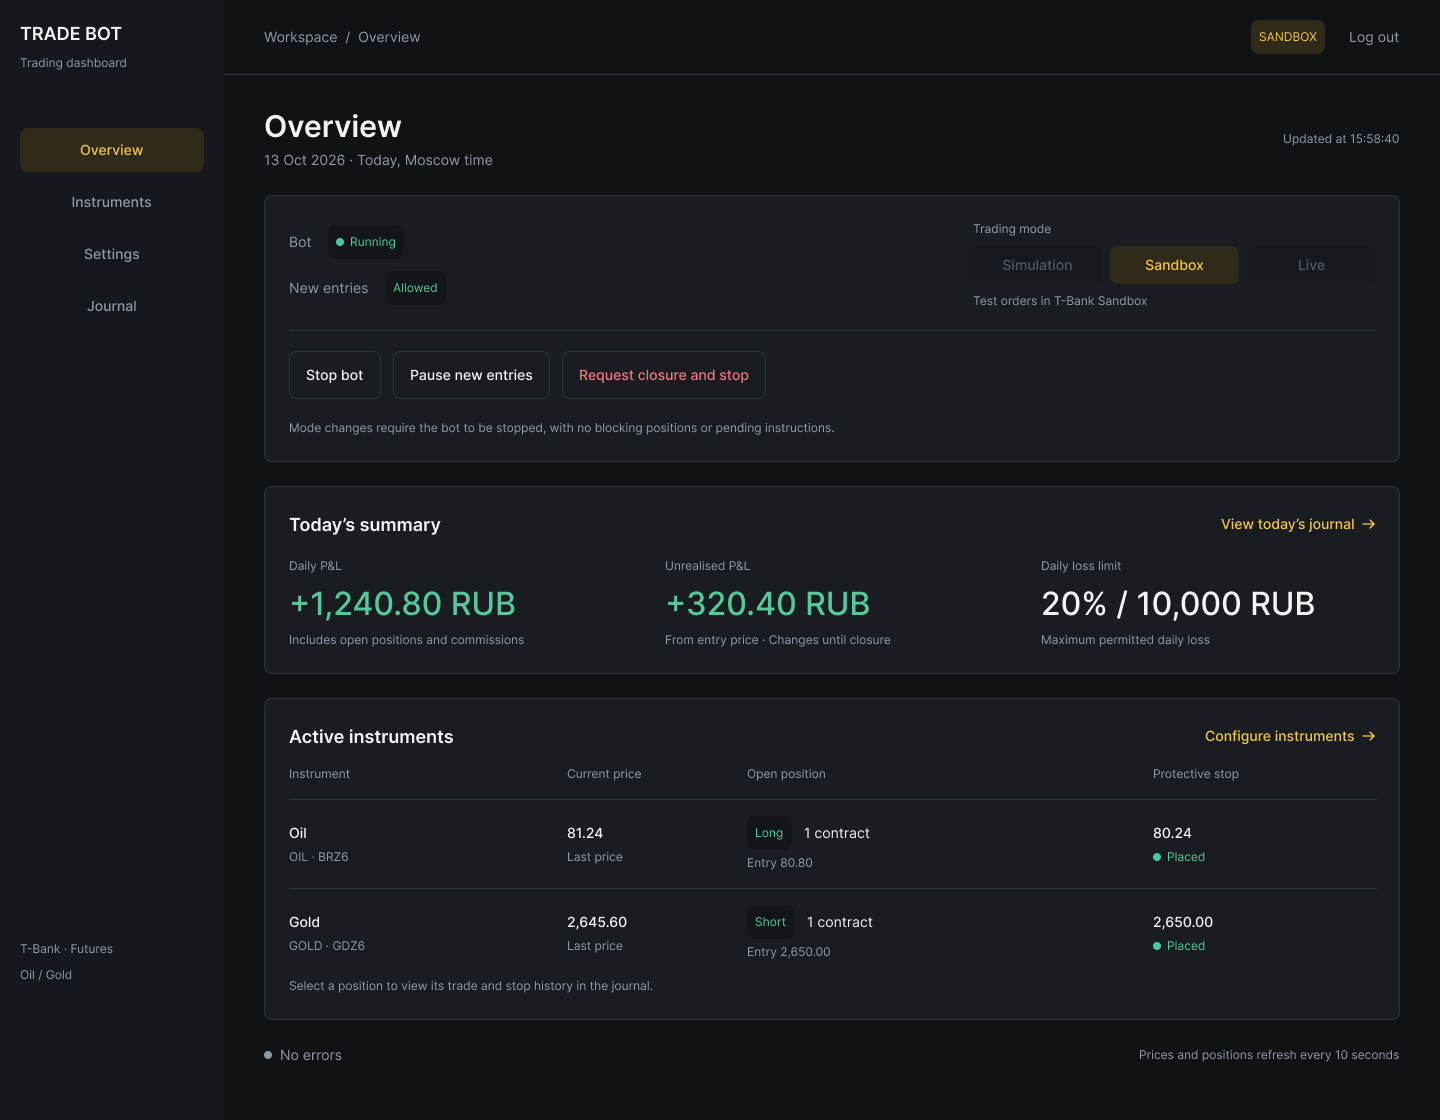1440x1120 pixels.
Task: Click Gold protective stop value 2,650.00
Action: [1183, 922]
